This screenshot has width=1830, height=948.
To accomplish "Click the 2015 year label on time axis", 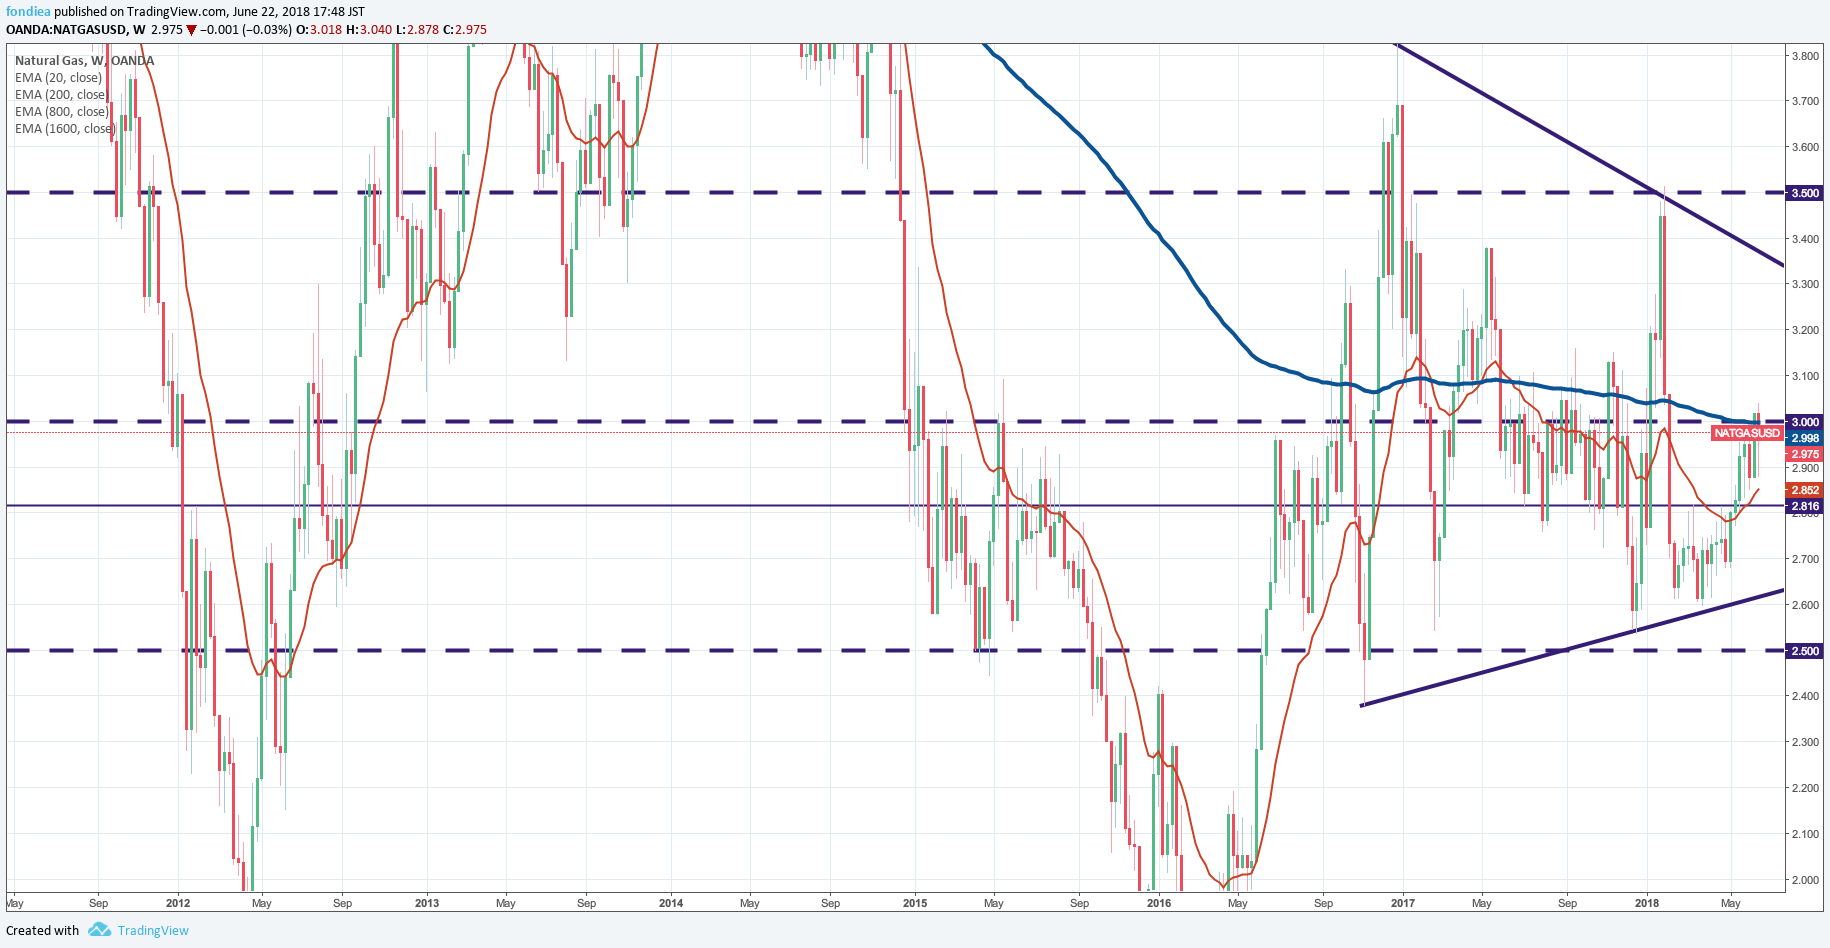I will point(915,903).
